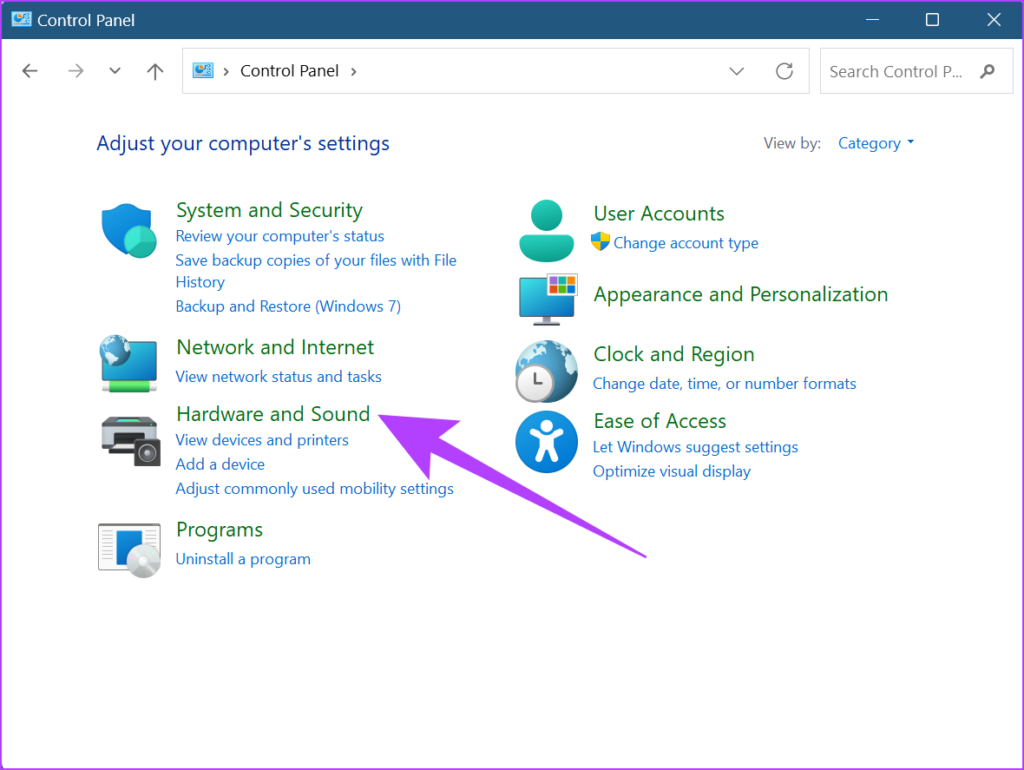Click the Programs category icon

coord(128,549)
